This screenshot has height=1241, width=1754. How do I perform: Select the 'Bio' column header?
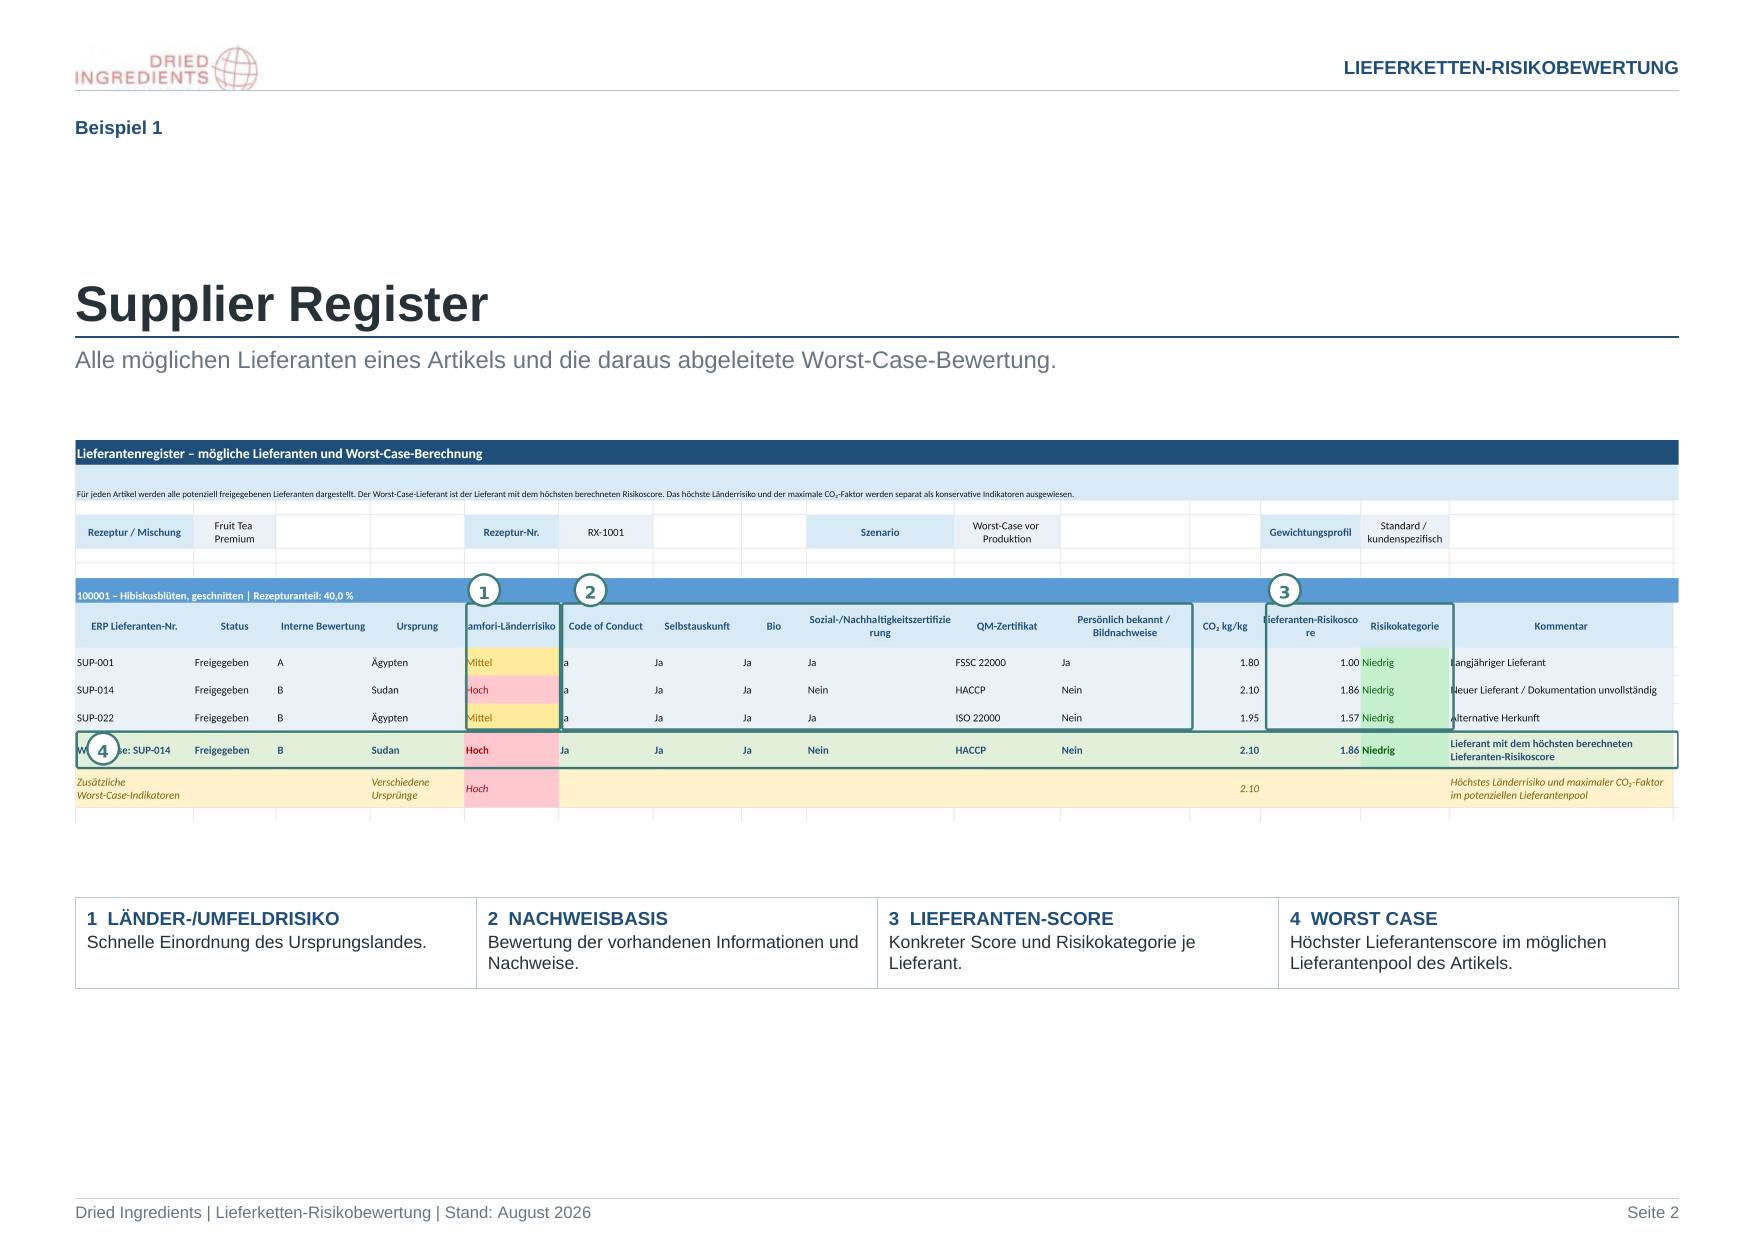(x=774, y=626)
